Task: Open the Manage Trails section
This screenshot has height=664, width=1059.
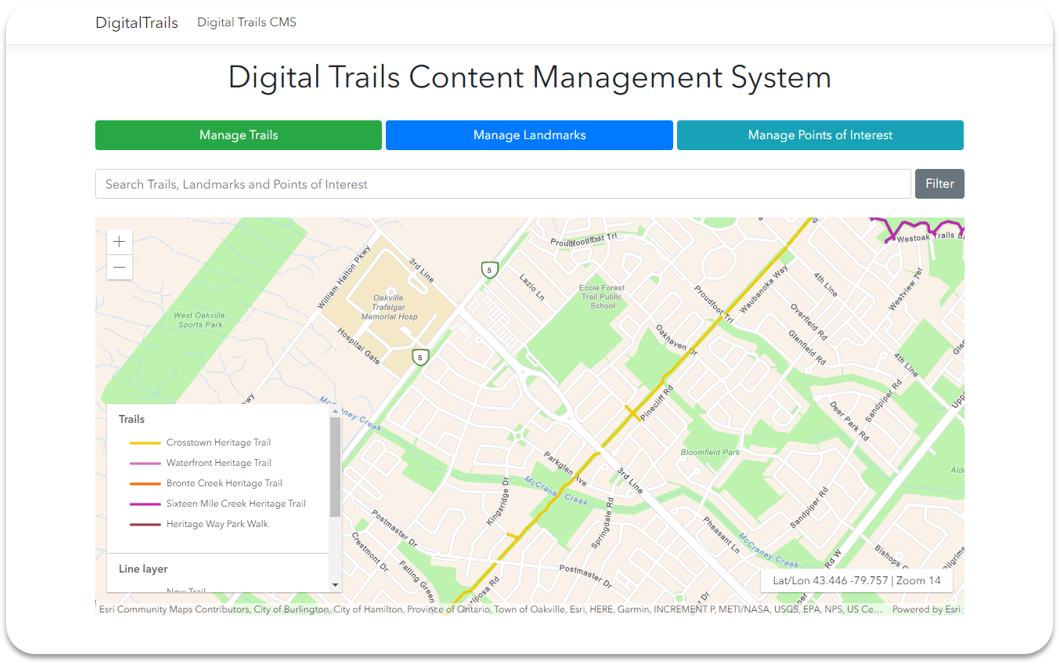Action: click(x=238, y=135)
